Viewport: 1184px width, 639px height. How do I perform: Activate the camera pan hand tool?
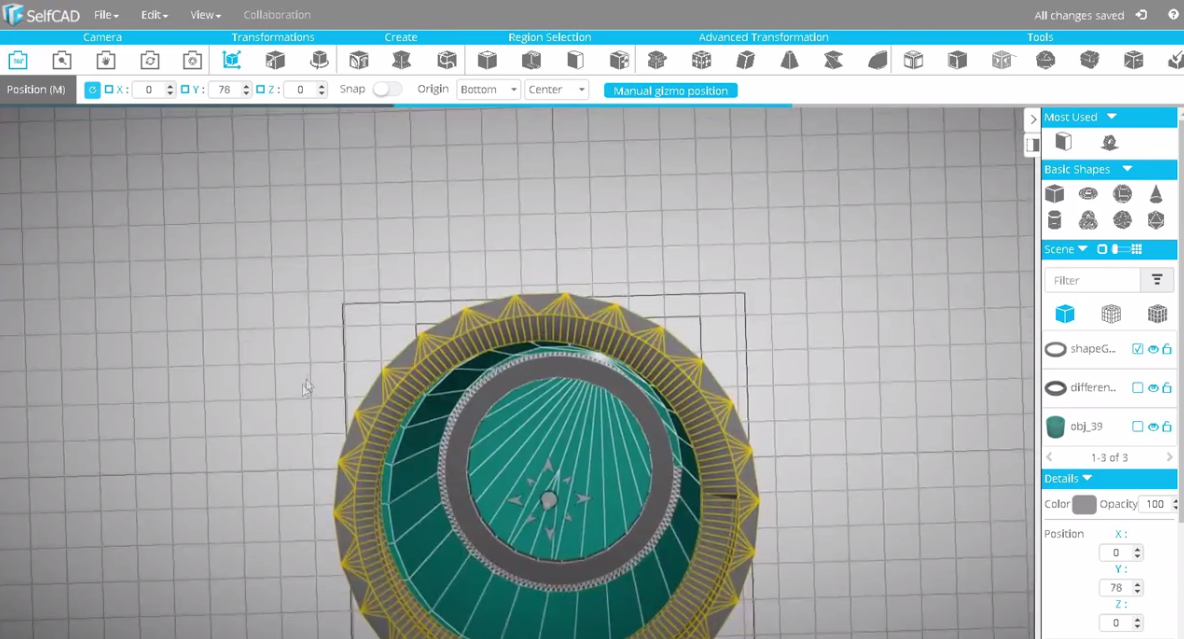[x=106, y=60]
